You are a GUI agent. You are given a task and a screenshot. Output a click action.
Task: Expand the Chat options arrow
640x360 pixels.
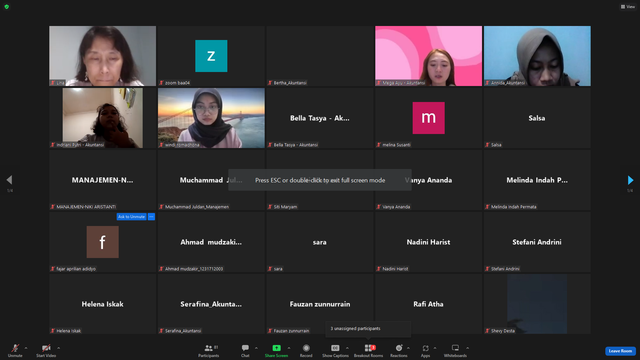click(256, 348)
